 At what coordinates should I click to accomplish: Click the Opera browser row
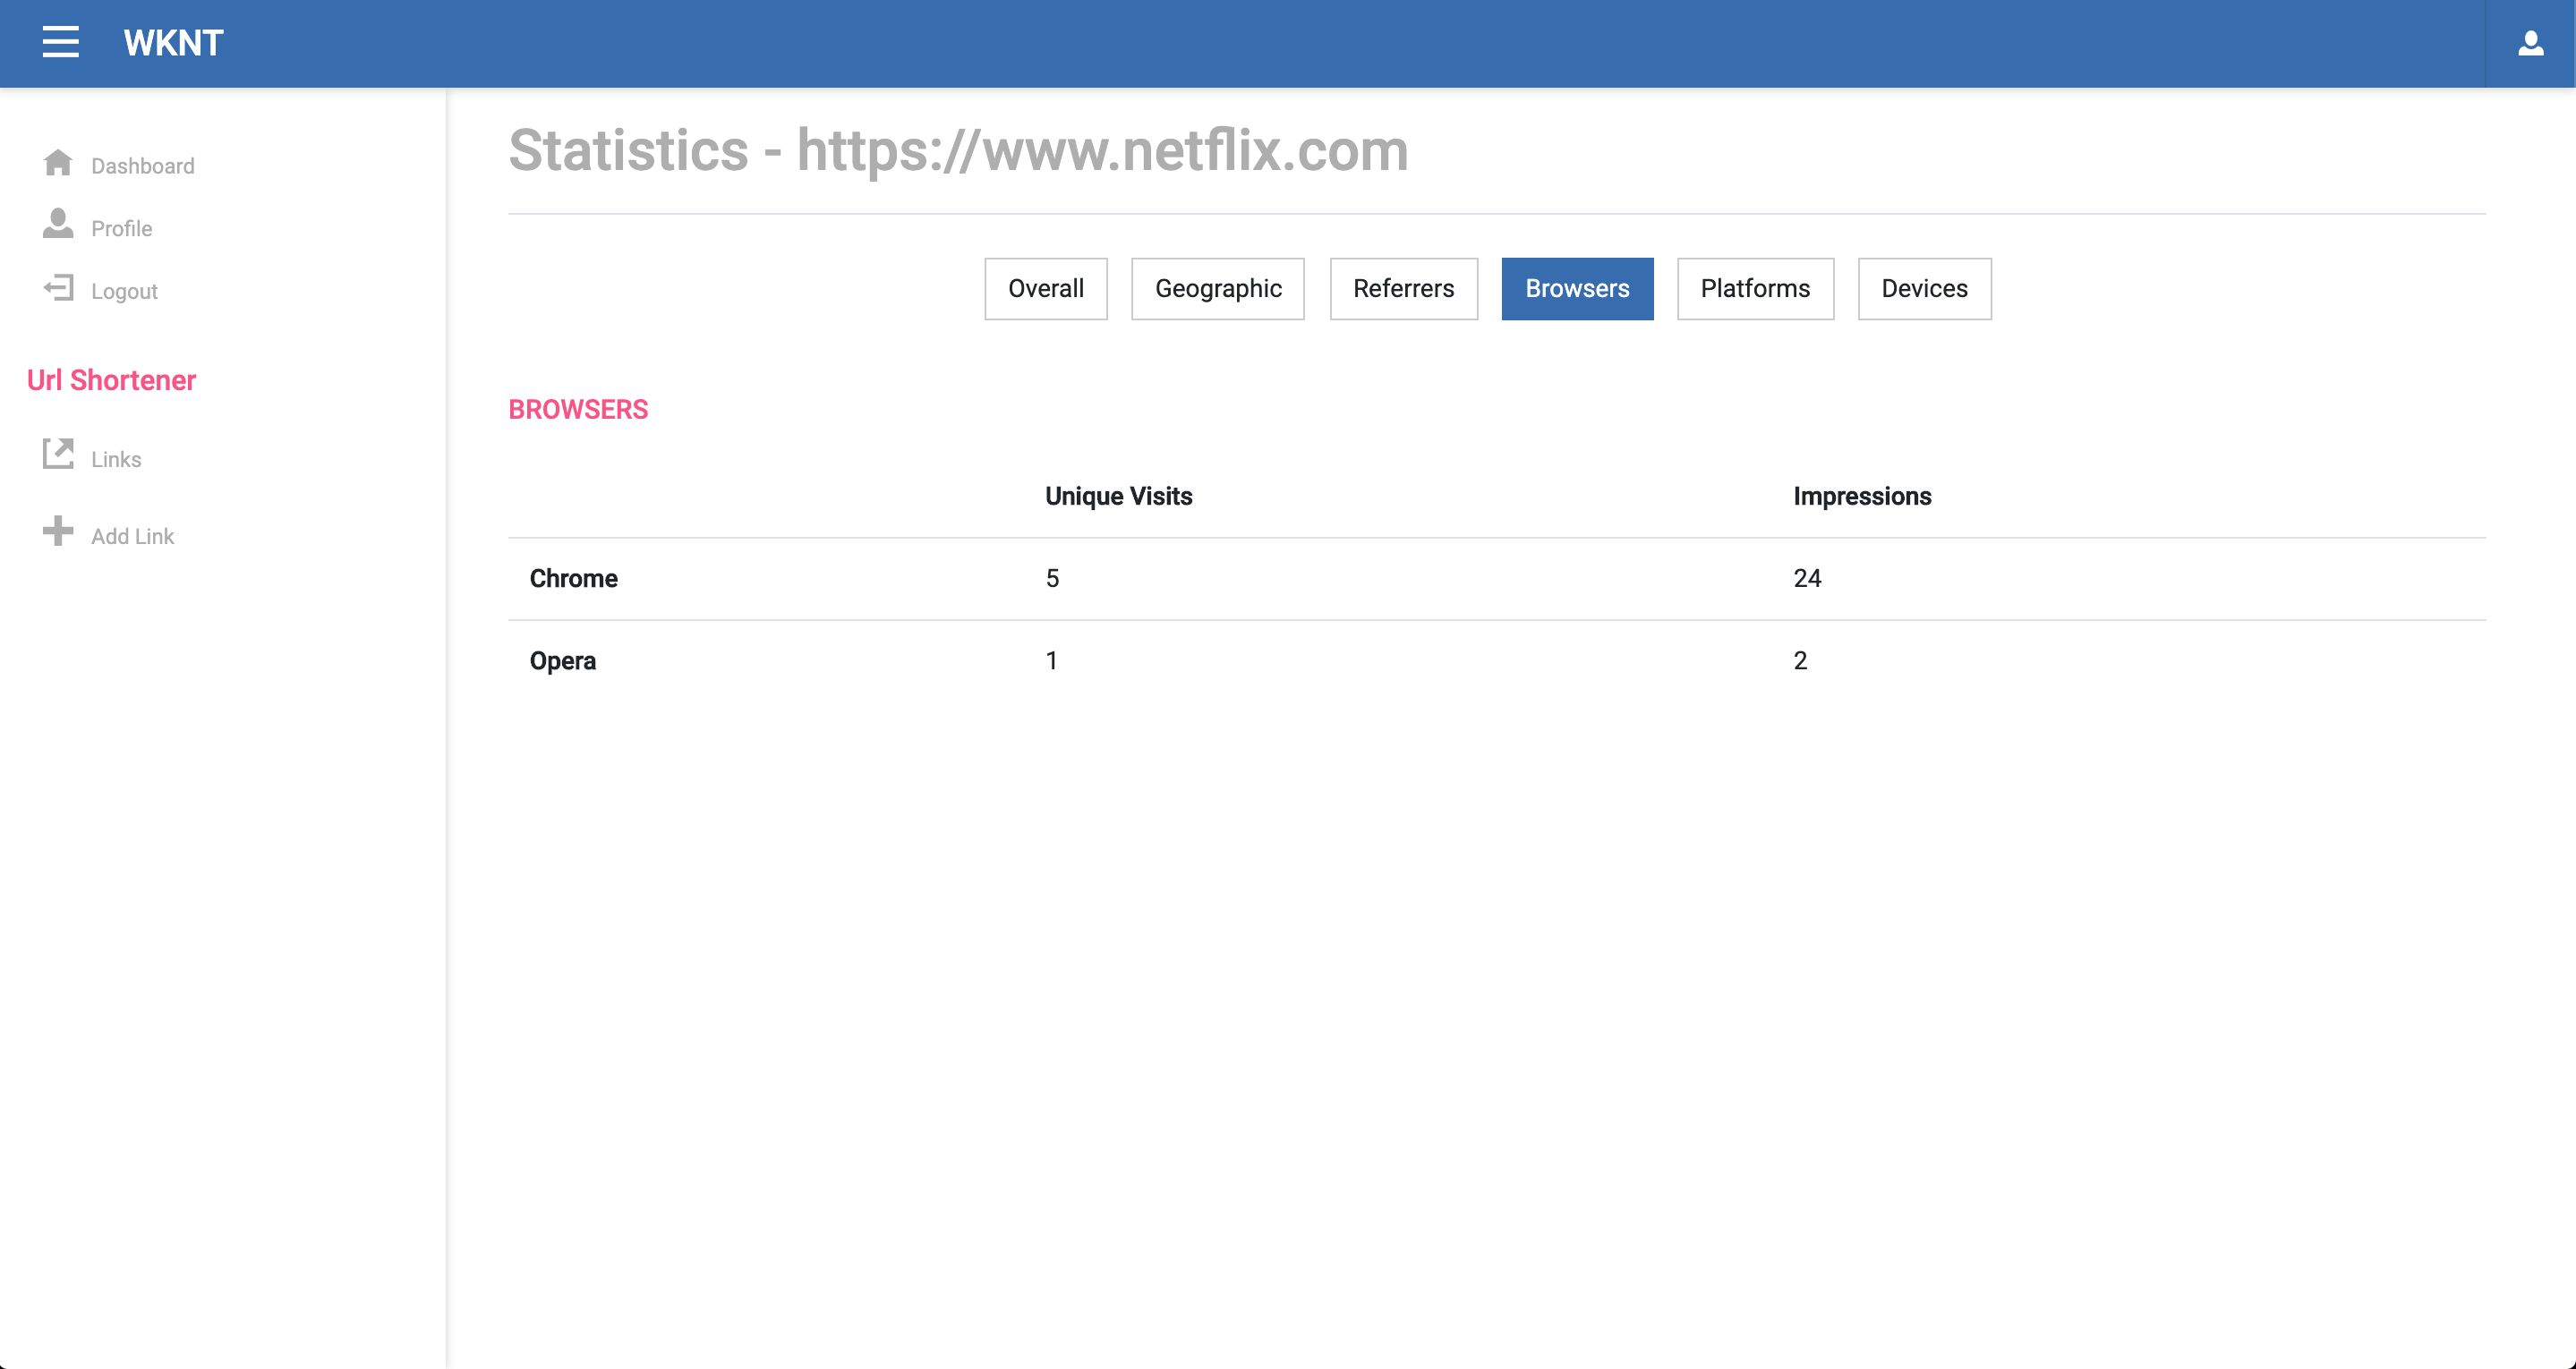[563, 661]
